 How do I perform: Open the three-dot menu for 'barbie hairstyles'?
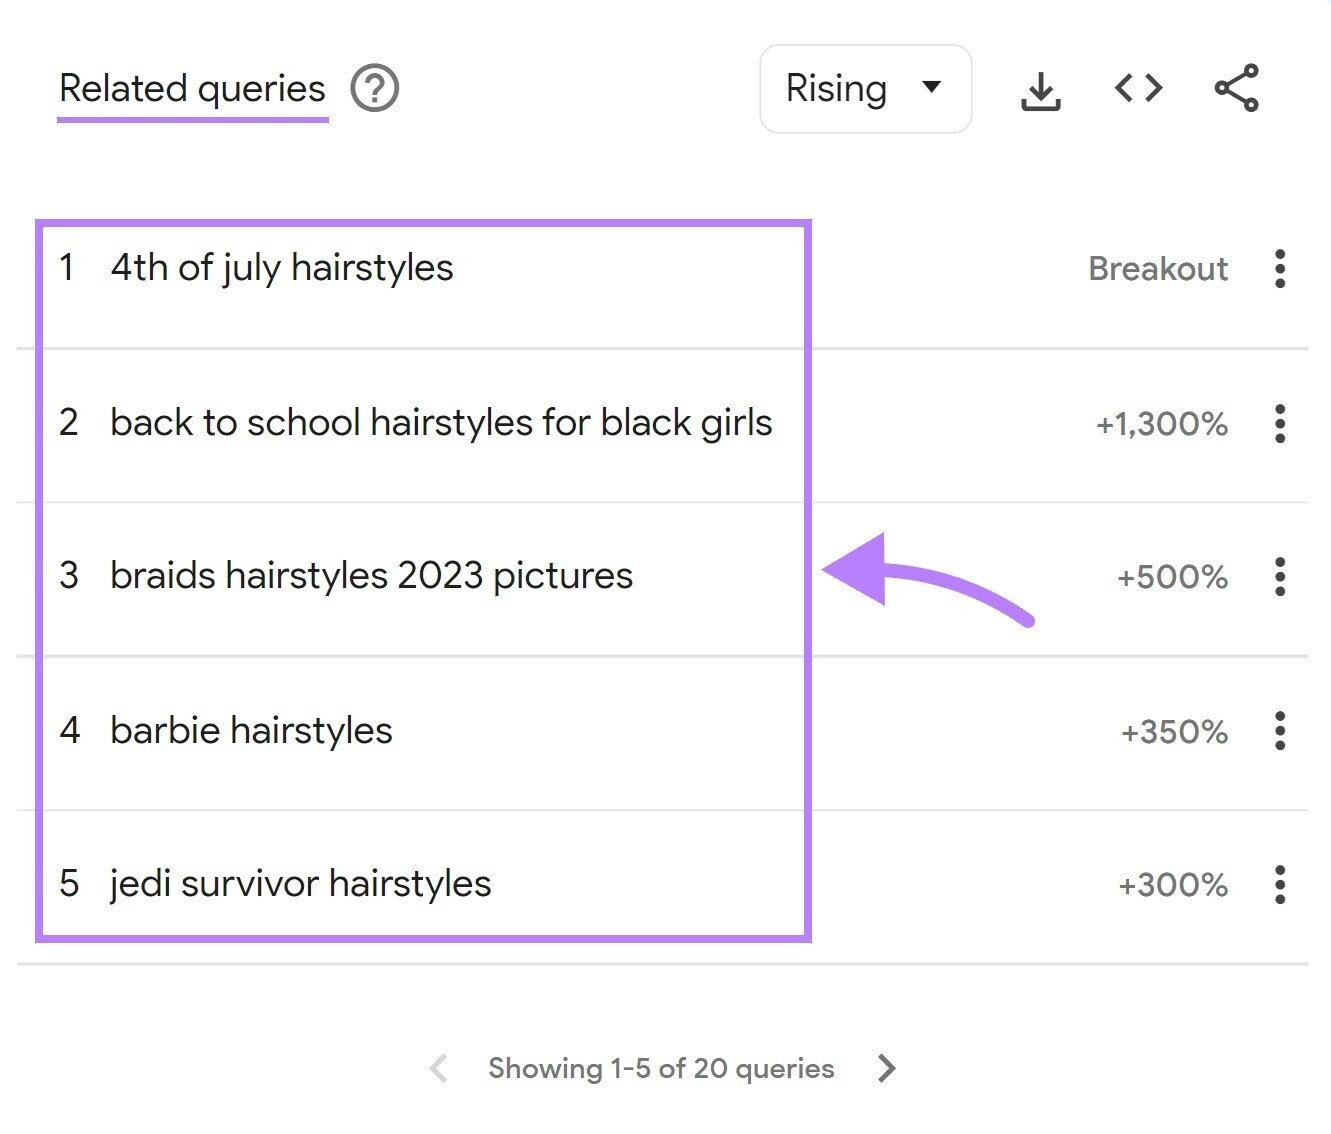pos(1280,732)
